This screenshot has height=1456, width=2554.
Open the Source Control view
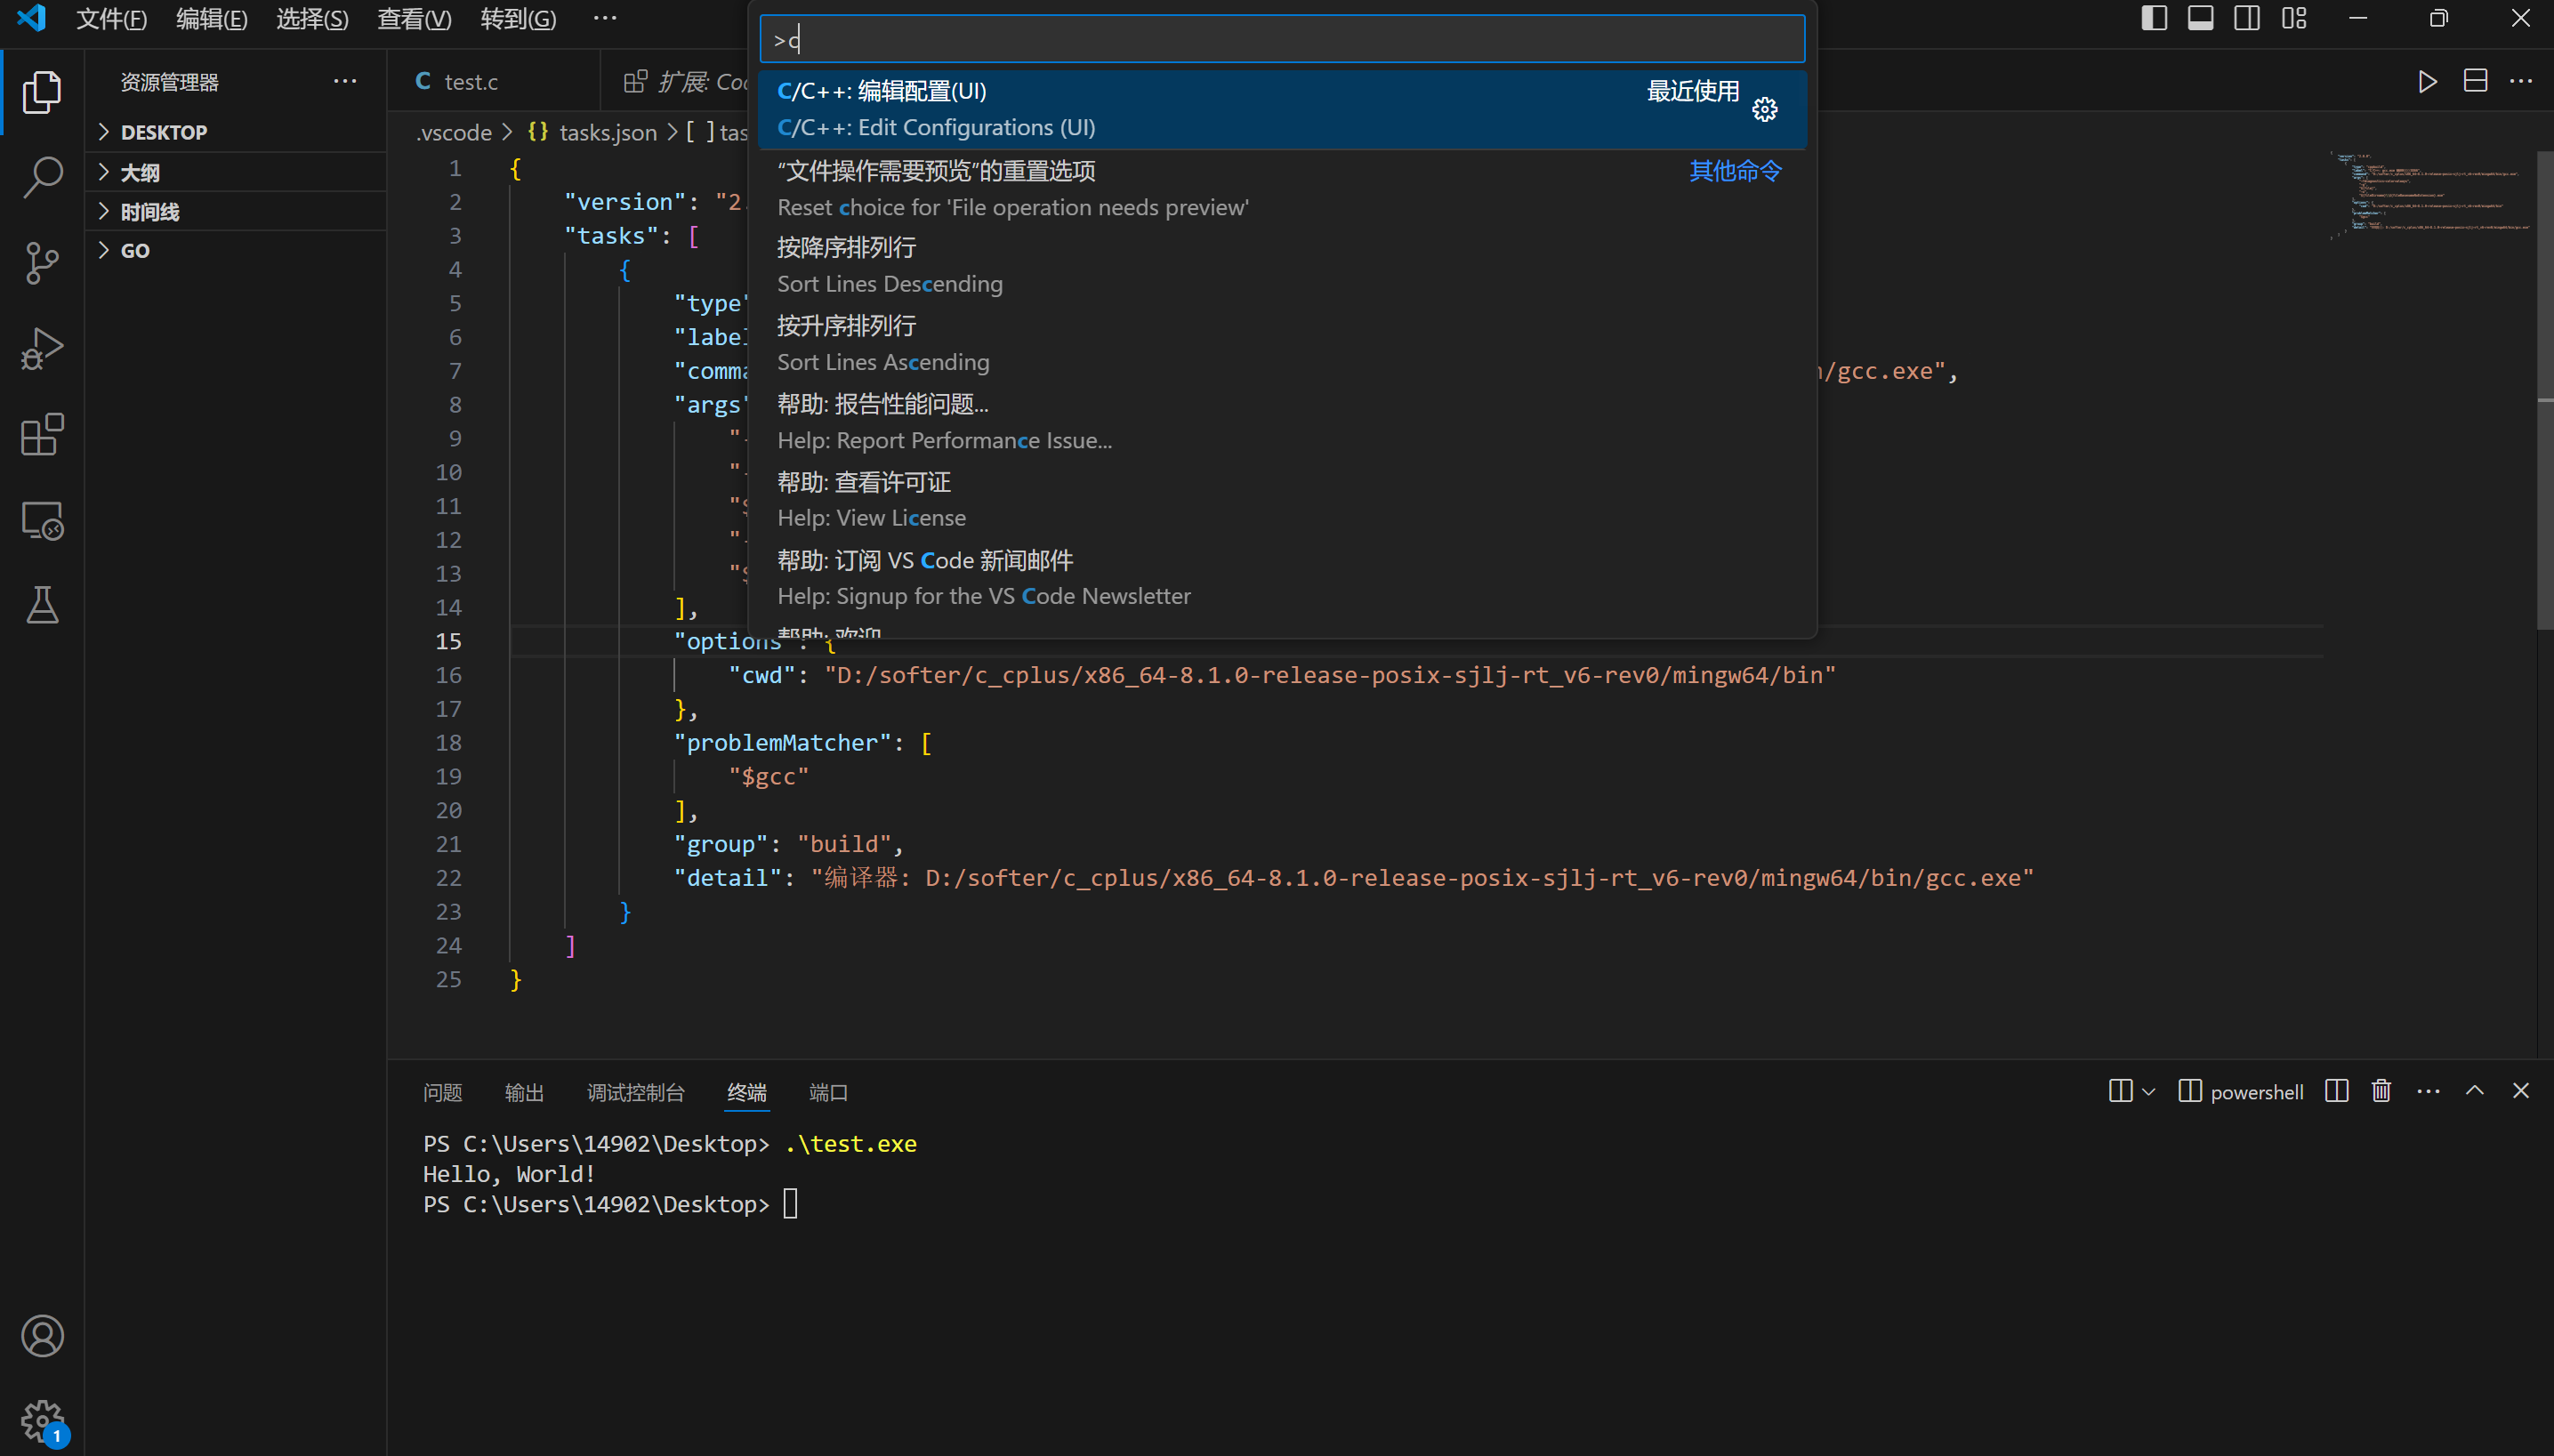tap(42, 263)
